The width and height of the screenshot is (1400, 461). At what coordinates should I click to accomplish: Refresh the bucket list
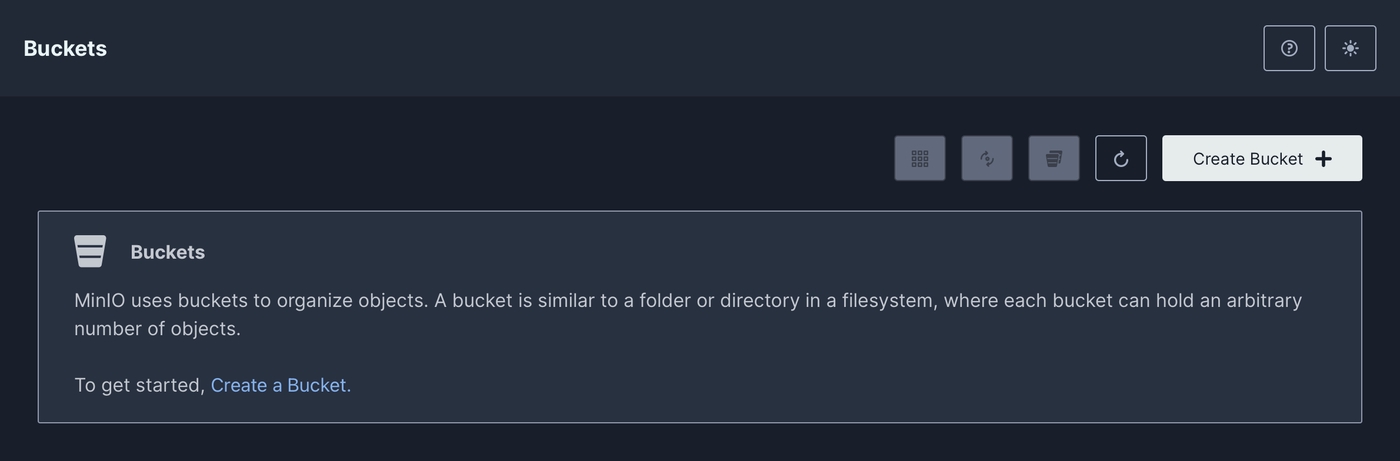pyautogui.click(x=1121, y=158)
